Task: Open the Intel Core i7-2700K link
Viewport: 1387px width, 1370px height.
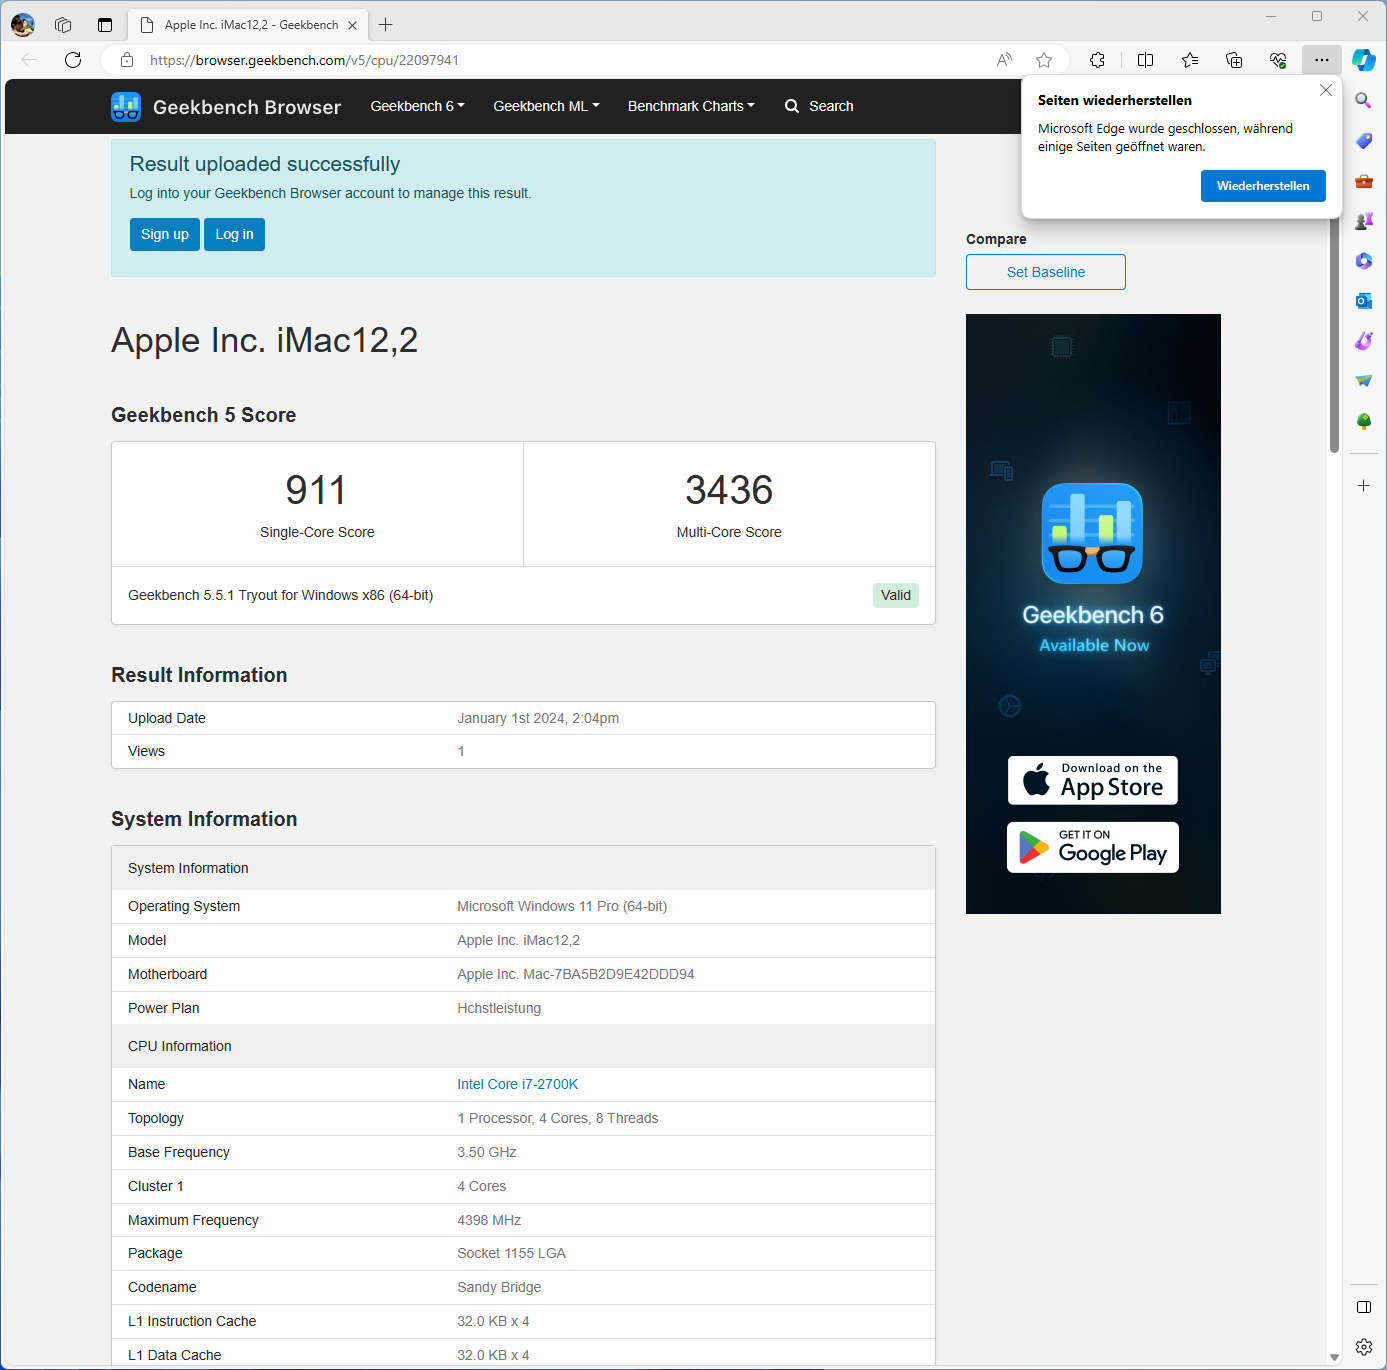Action: (518, 1084)
